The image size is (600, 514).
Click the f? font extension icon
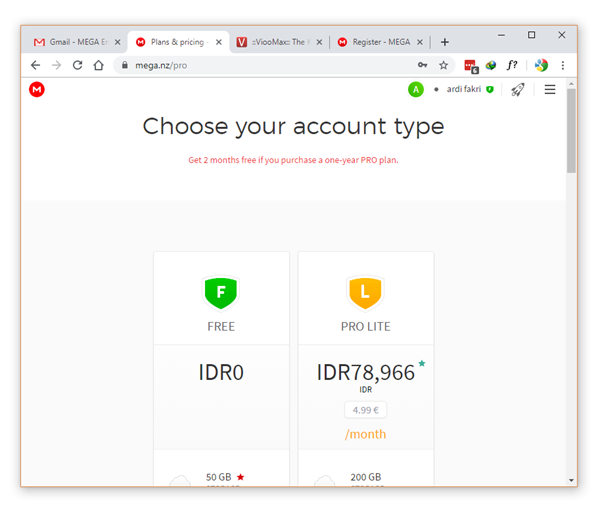click(x=512, y=65)
